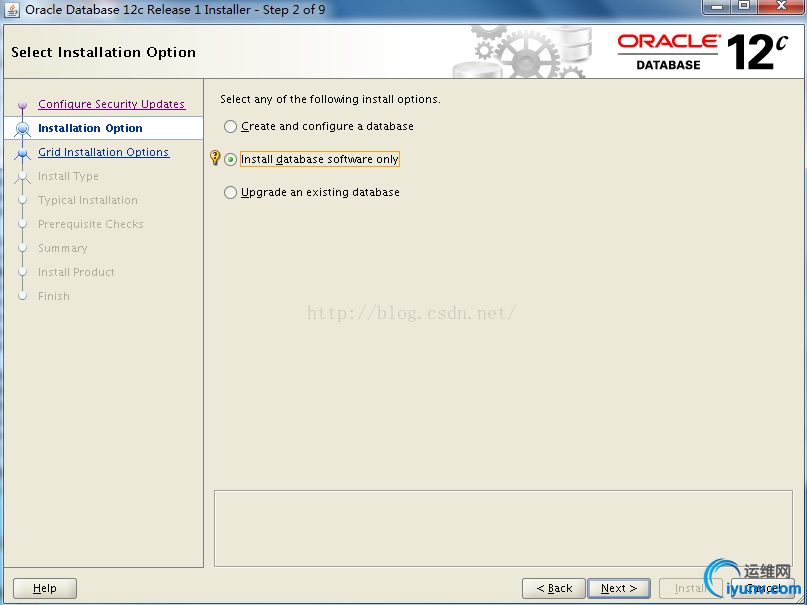Screen dimensions: 807x605
Task: Click the 'Prerequisite Checks' step text
Action: (x=91, y=224)
